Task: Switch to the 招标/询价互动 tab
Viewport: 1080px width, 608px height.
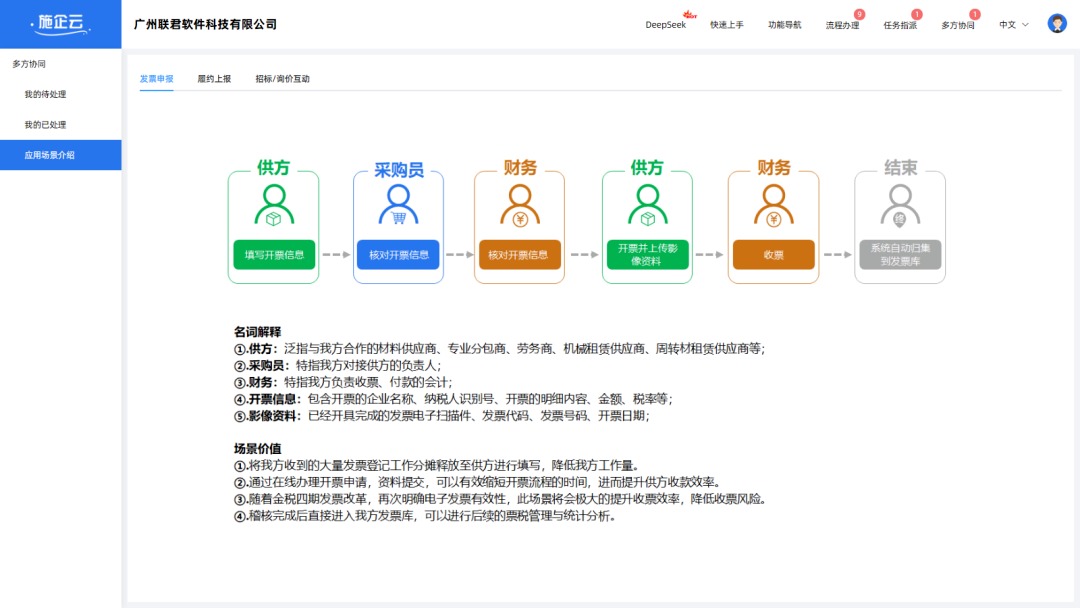Action: tap(282, 77)
